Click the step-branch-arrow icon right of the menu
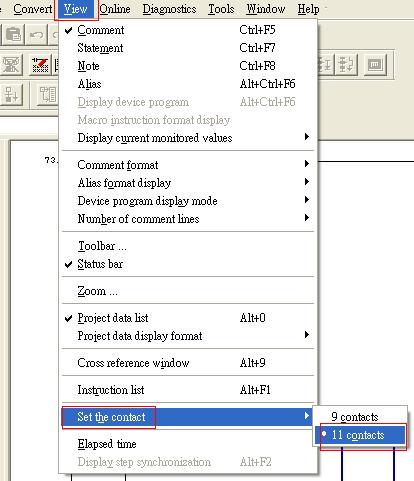Viewport: 414px width, 481px height. coord(346,64)
